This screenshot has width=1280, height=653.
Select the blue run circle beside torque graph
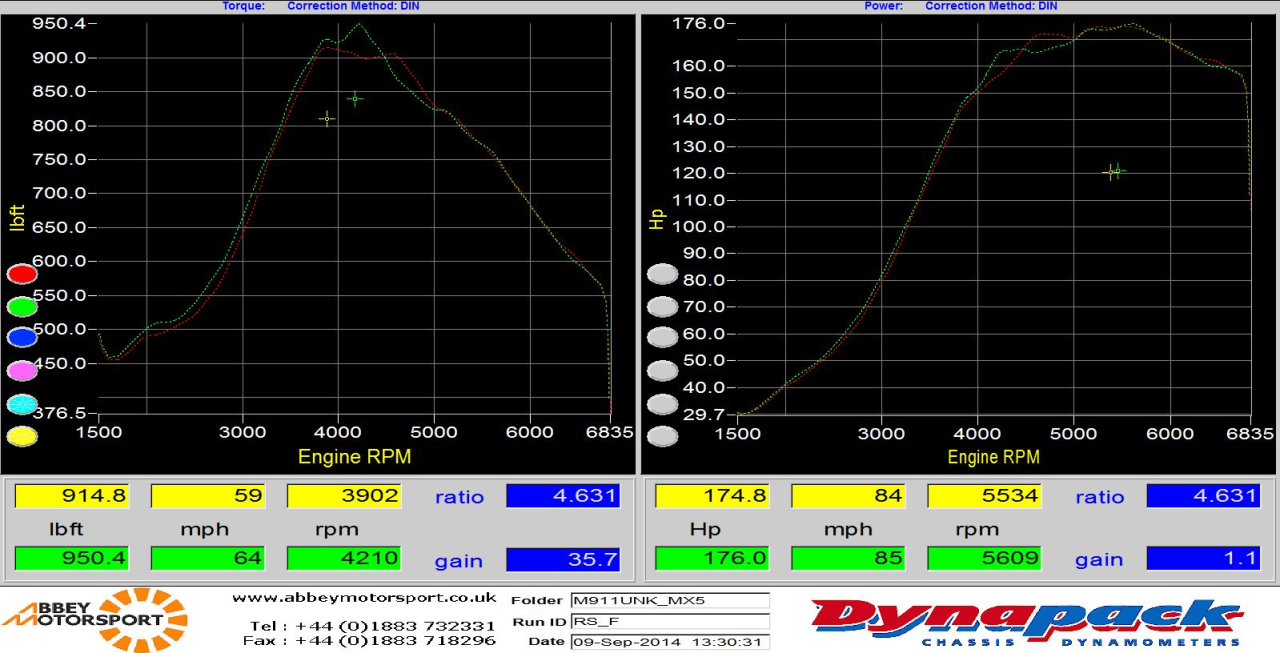(22, 338)
